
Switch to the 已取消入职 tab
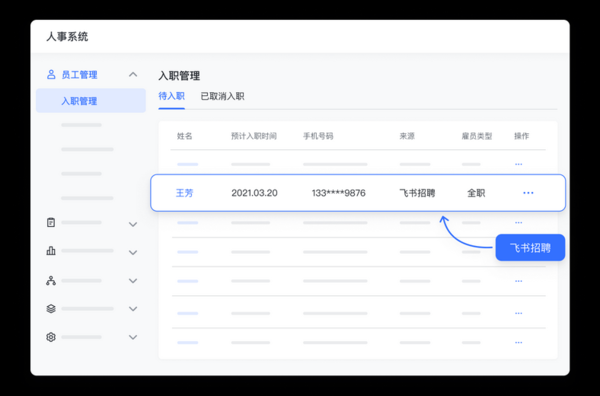pyautogui.click(x=222, y=96)
